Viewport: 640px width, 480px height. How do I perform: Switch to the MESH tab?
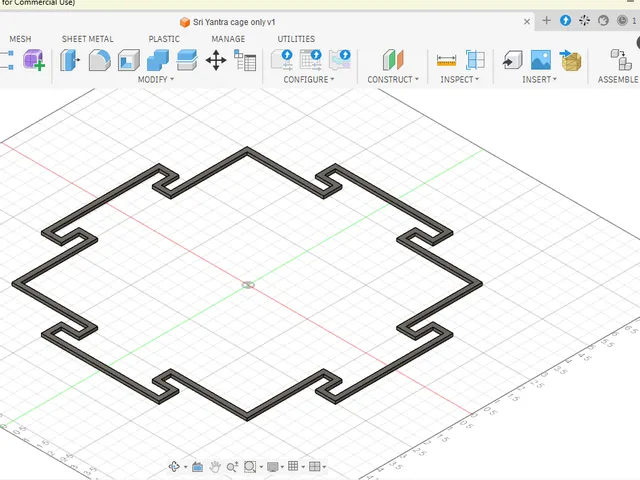20,39
